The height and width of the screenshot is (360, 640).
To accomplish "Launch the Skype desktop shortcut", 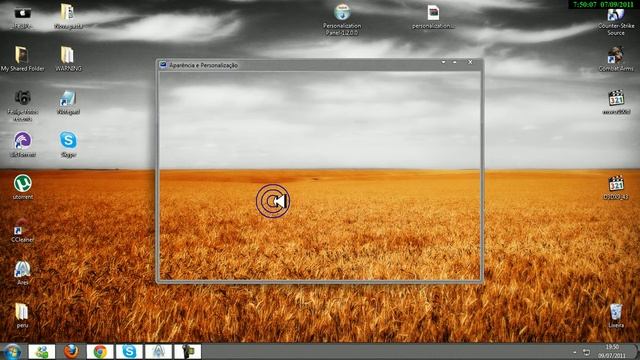I will click(68, 140).
